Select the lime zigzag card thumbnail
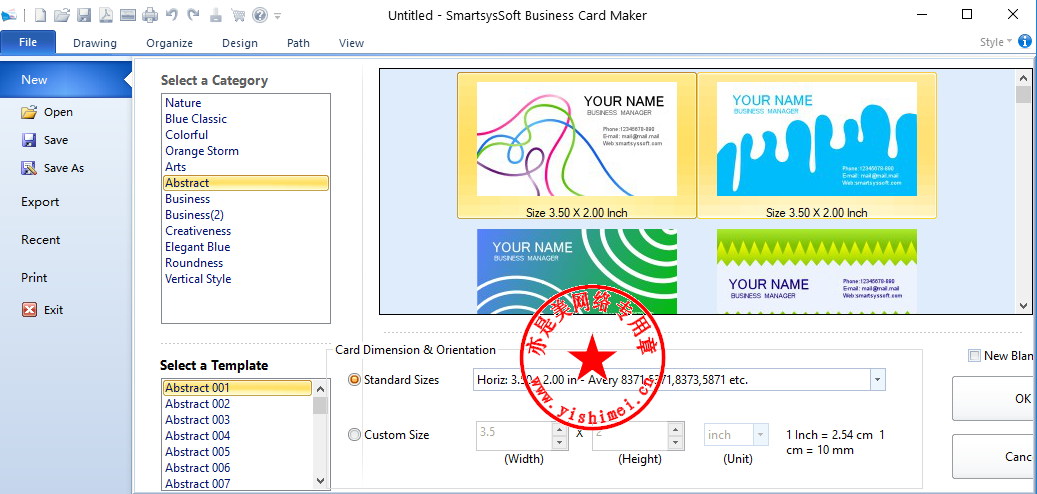The width and height of the screenshot is (1037, 494). 817,271
